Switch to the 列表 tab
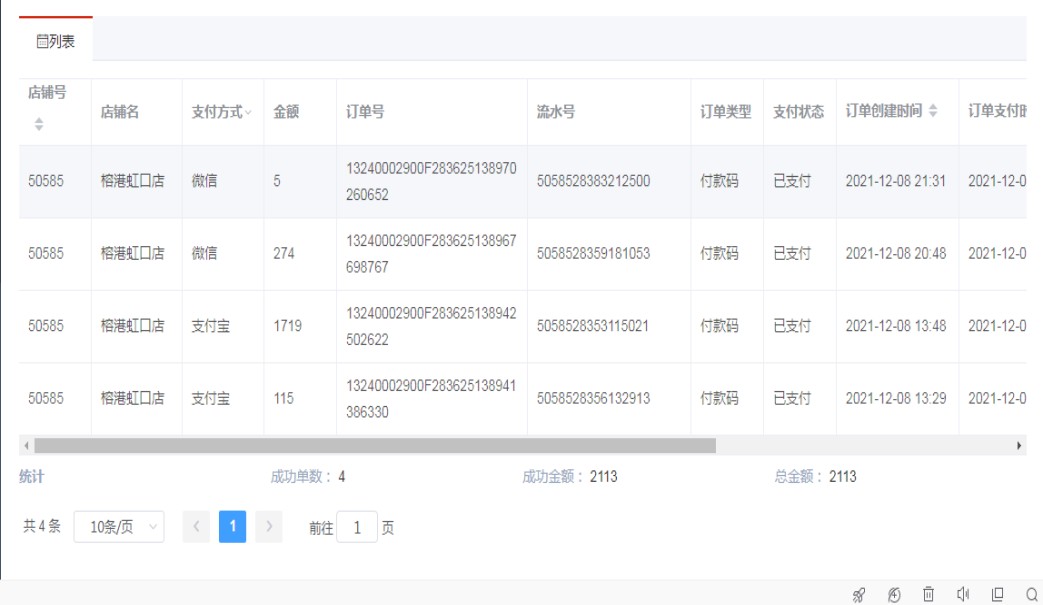Screen dimensions: 1043x605 tap(55, 42)
